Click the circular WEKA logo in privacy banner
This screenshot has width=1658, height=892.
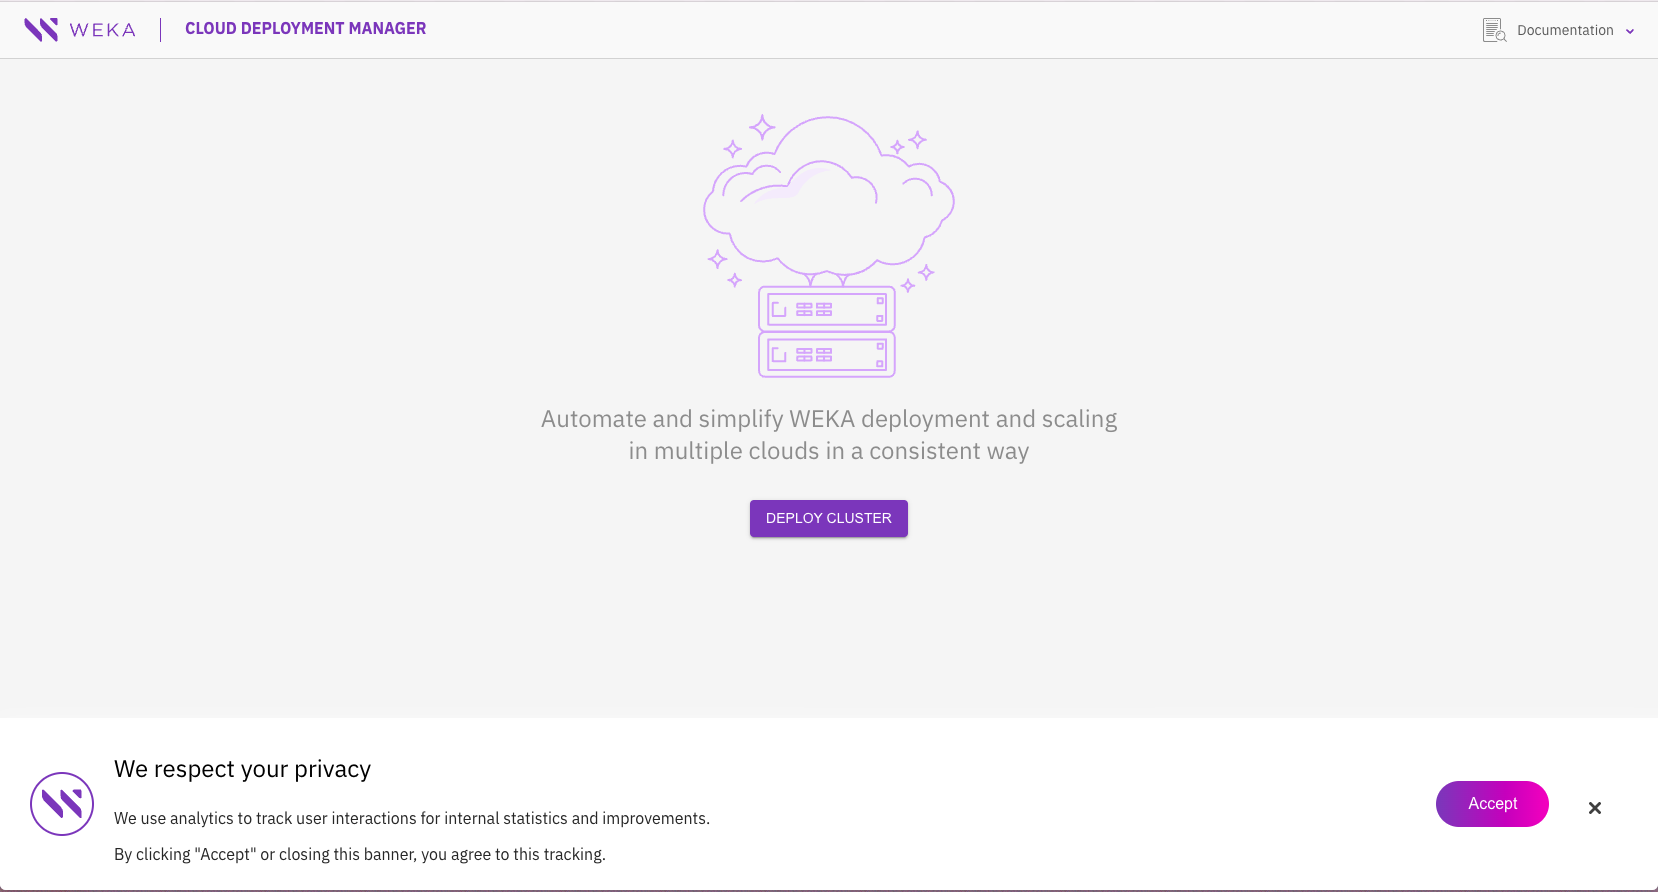pos(62,804)
